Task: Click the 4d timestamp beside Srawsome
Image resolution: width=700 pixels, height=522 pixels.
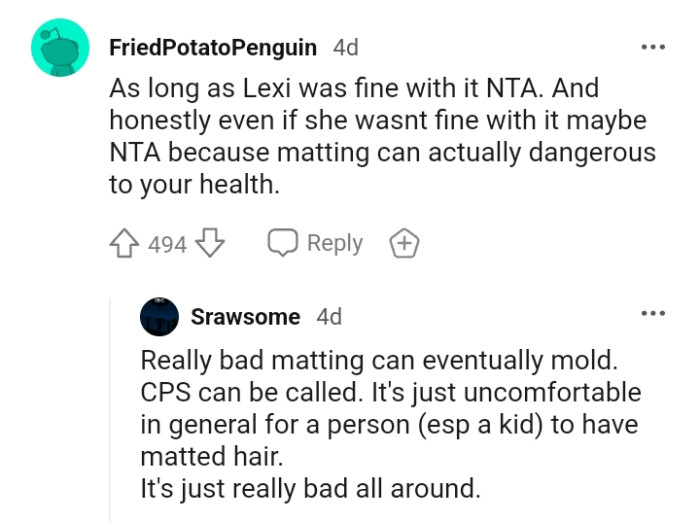Action: pyautogui.click(x=329, y=317)
